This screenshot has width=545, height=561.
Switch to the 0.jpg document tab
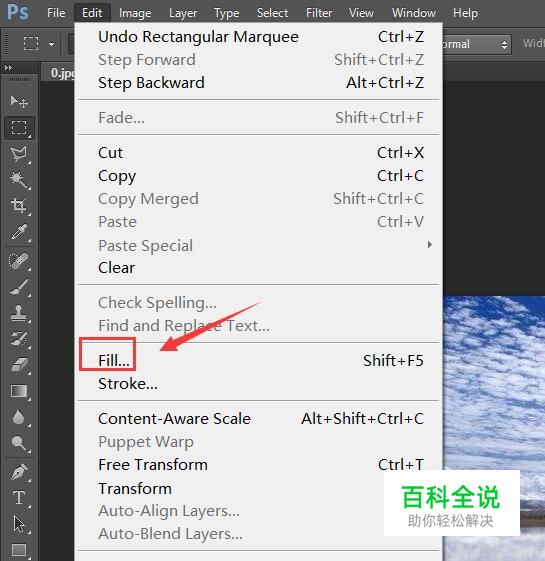[x=59, y=73]
